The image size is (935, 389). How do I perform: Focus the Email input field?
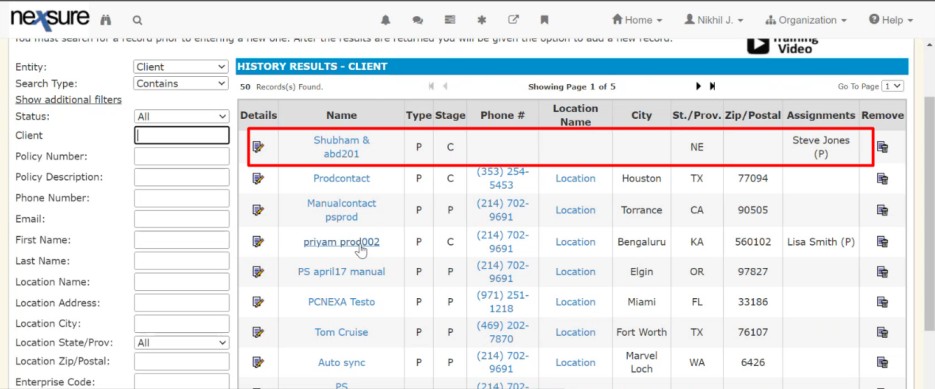pyautogui.click(x=181, y=219)
